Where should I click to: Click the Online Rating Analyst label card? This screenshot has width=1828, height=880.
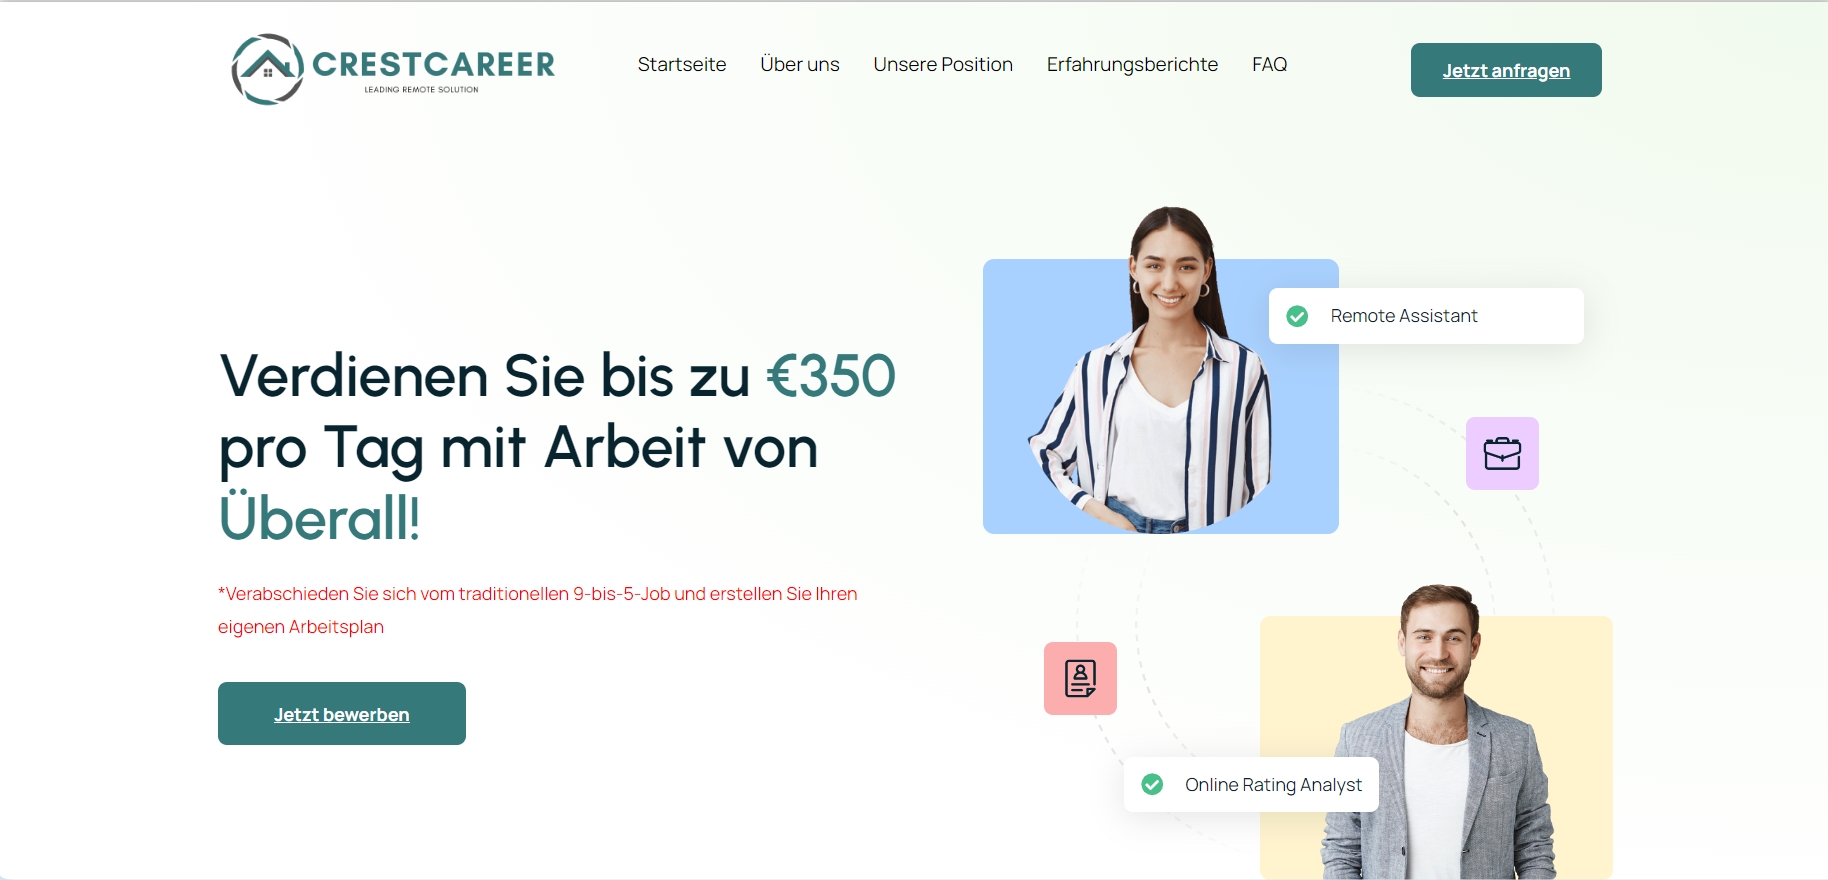pos(1251,784)
